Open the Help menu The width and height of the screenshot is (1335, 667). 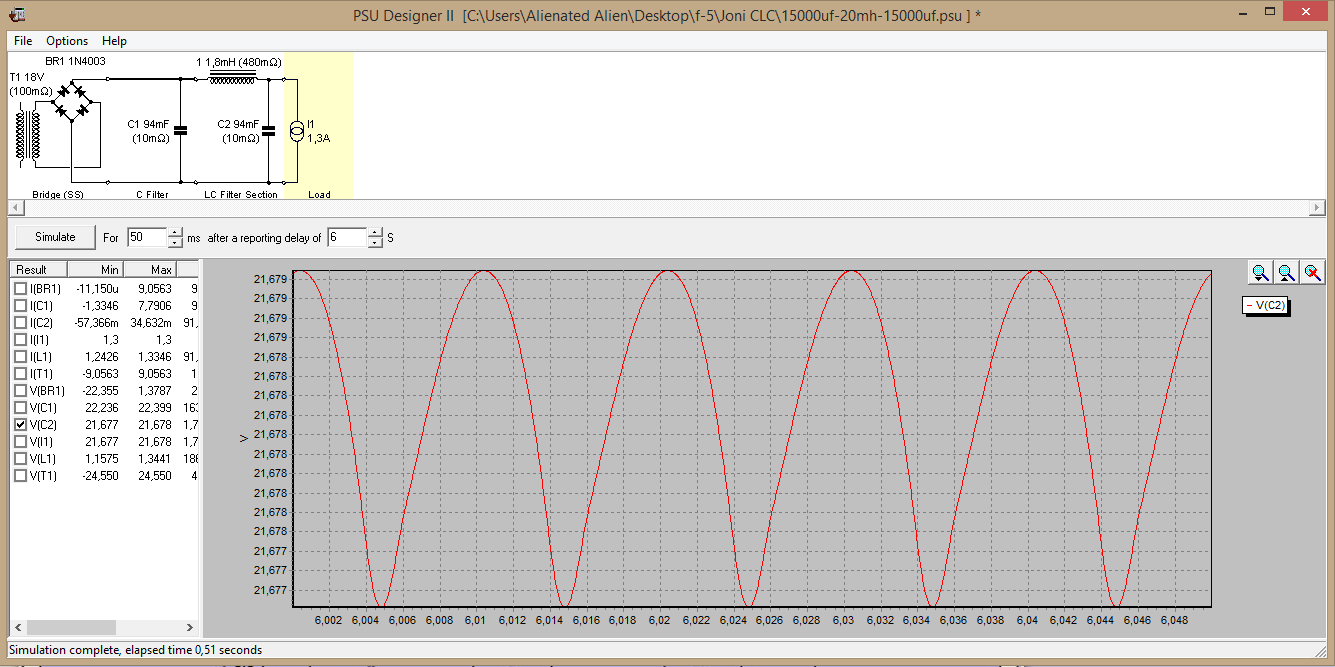(x=115, y=41)
